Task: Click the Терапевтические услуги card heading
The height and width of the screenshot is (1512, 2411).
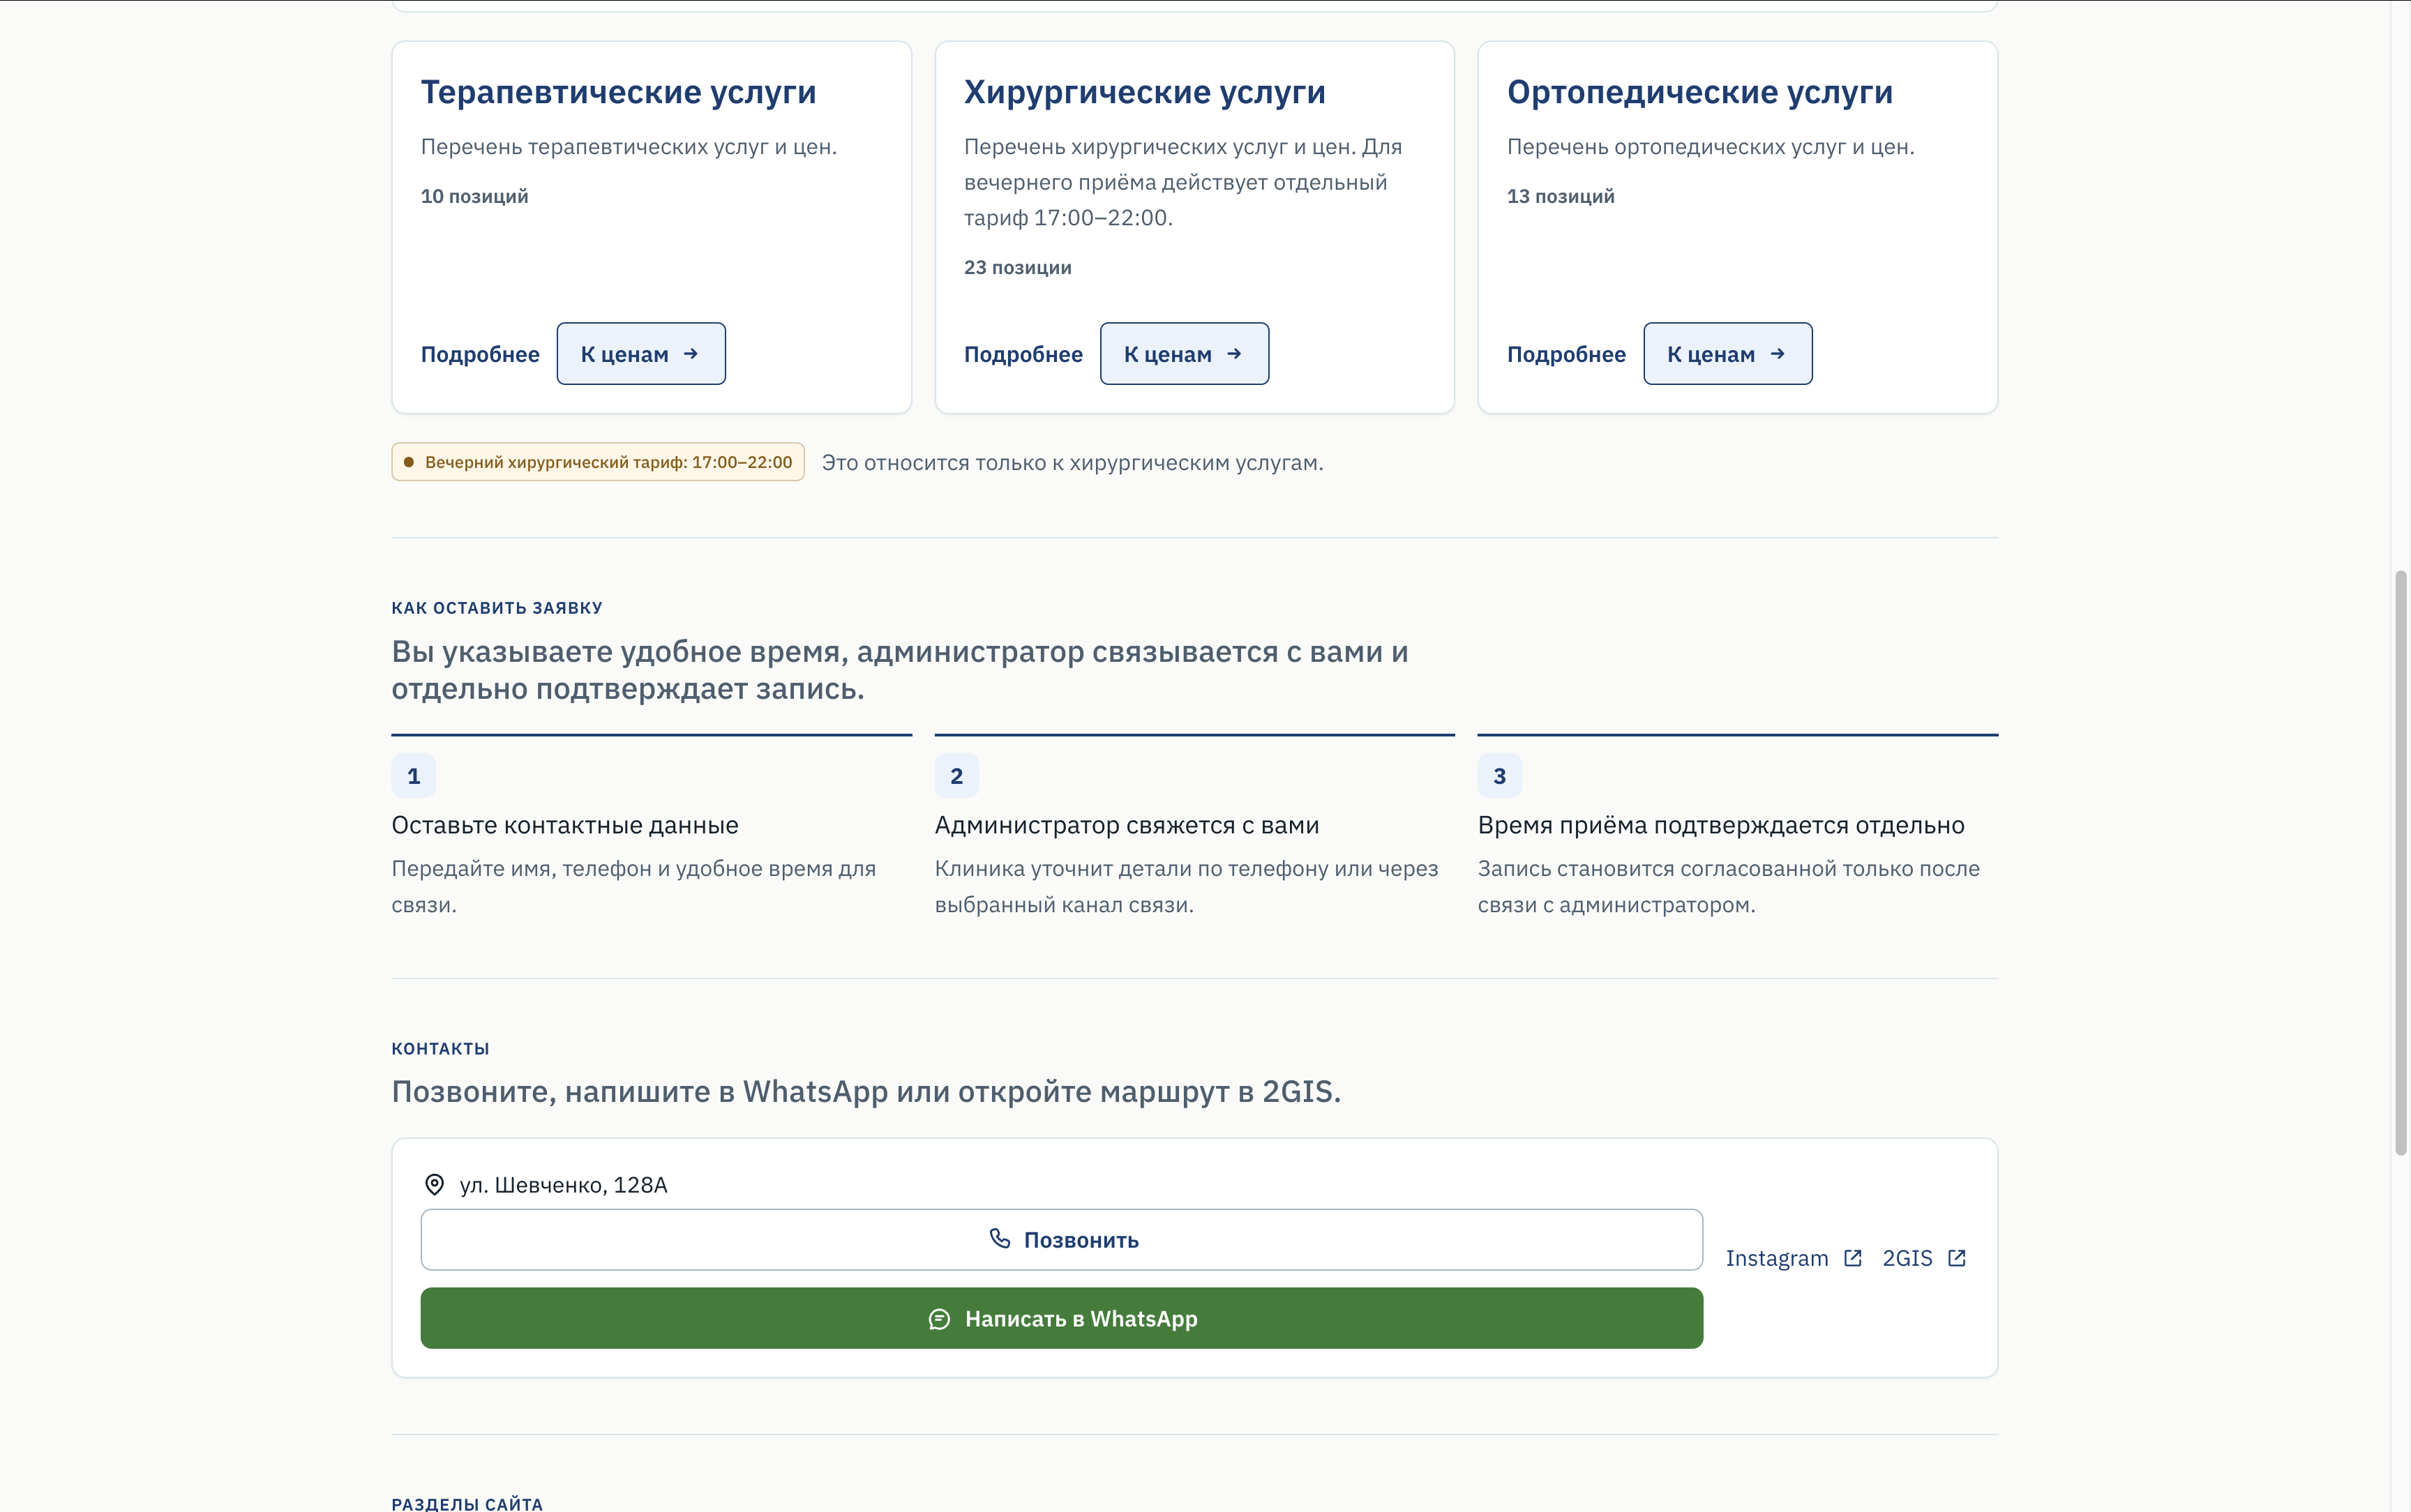Action: (x=618, y=92)
